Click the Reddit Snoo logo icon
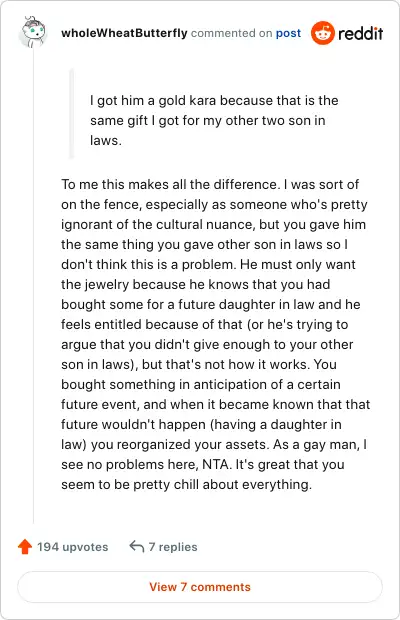This screenshot has width=400, height=620. pos(323,33)
